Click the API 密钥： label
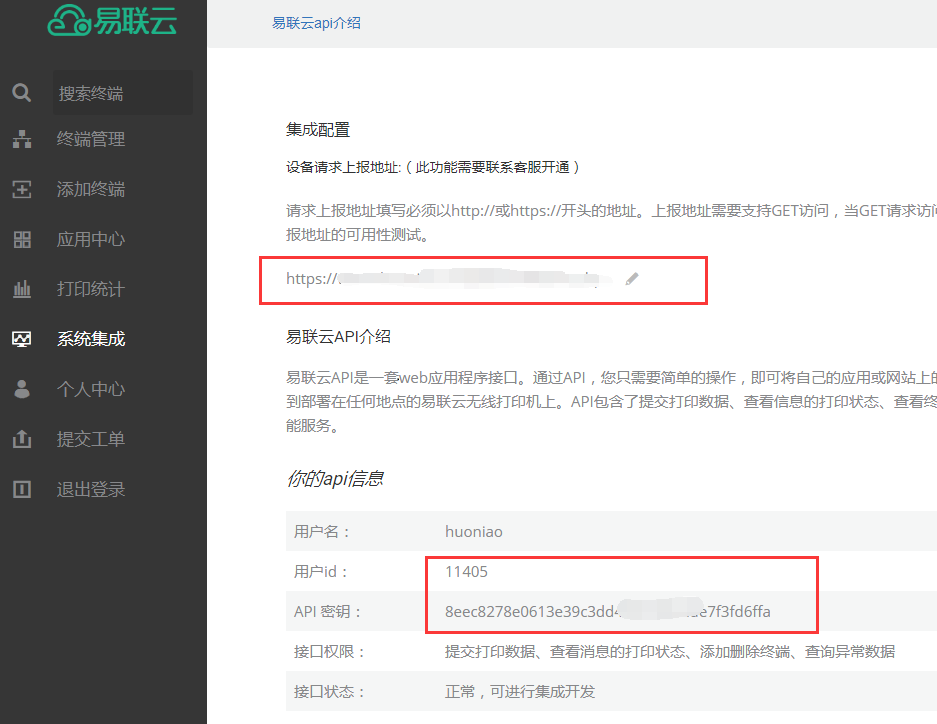This screenshot has height=724, width=937. pos(328,611)
